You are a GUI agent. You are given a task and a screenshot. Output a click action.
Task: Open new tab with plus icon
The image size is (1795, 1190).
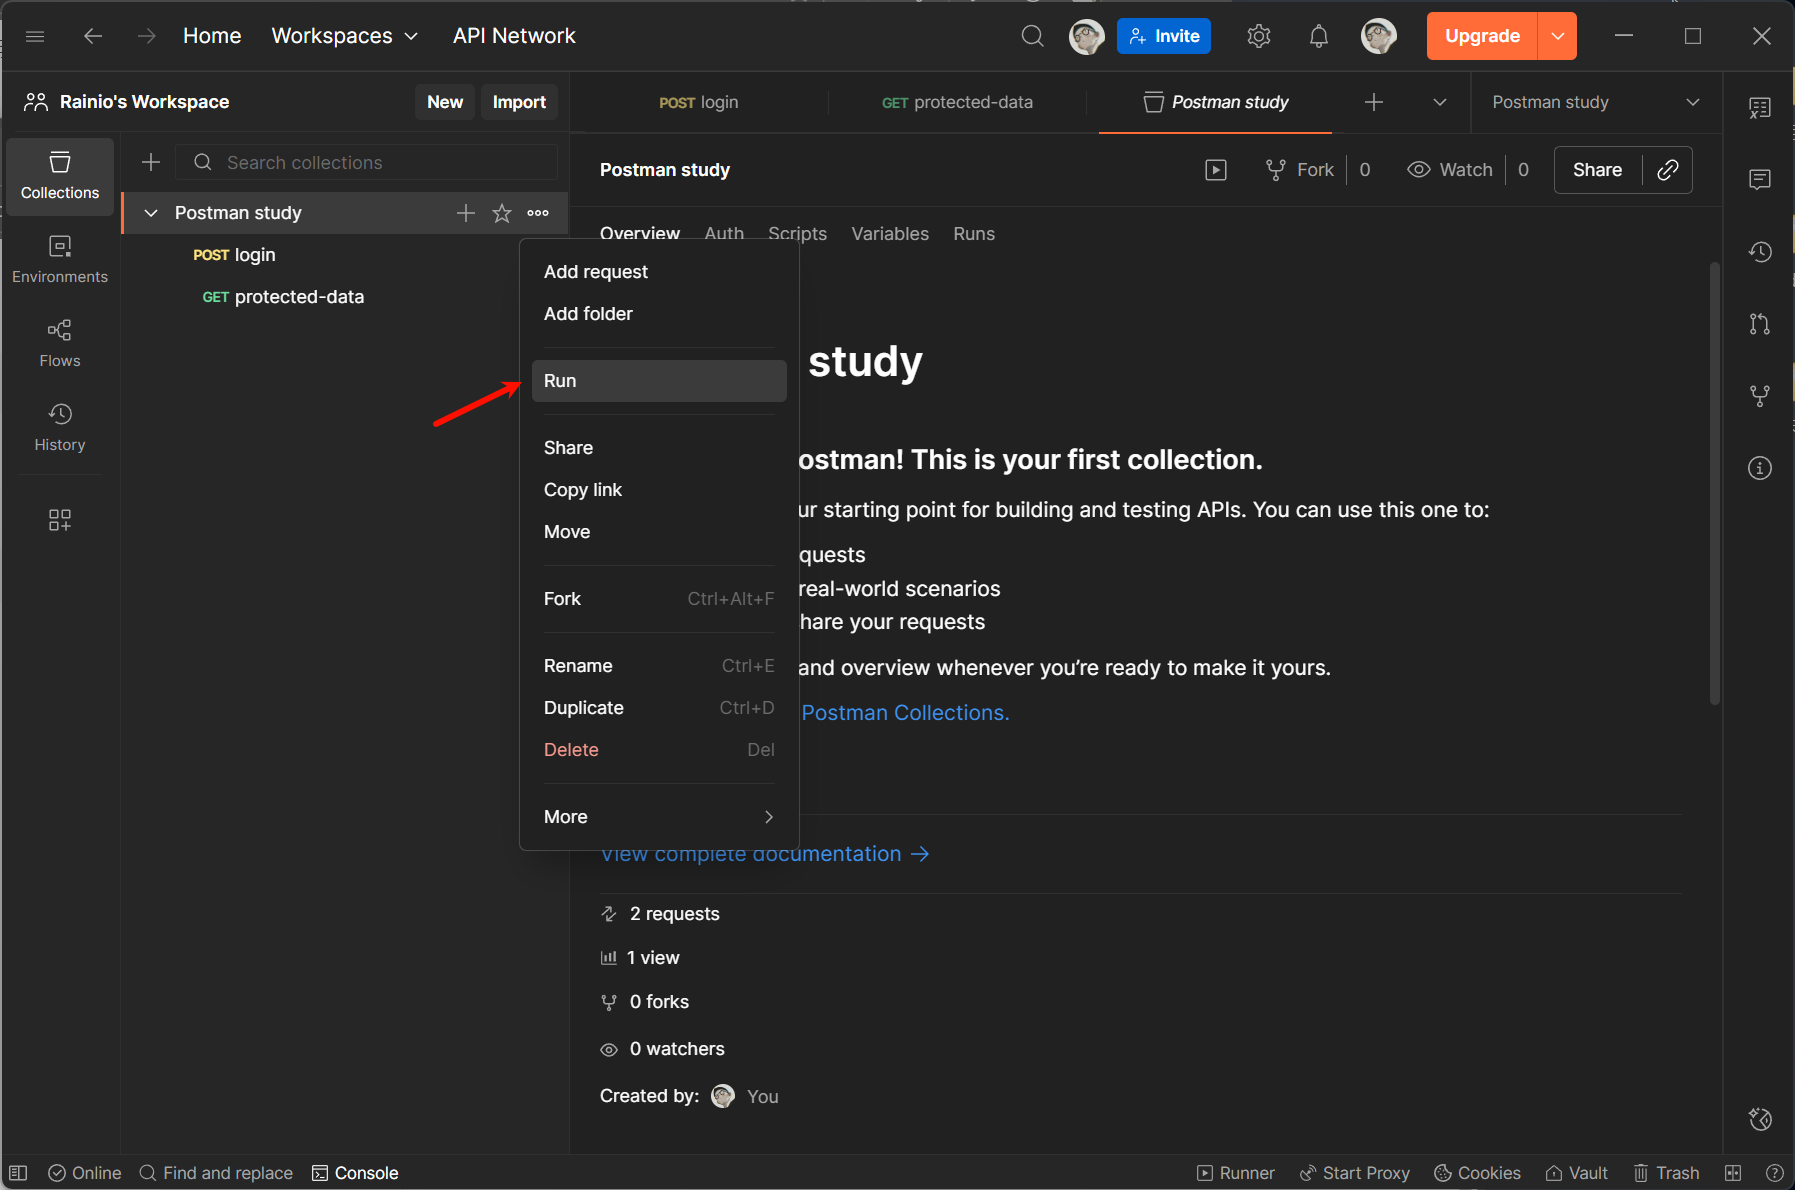pyautogui.click(x=1374, y=102)
